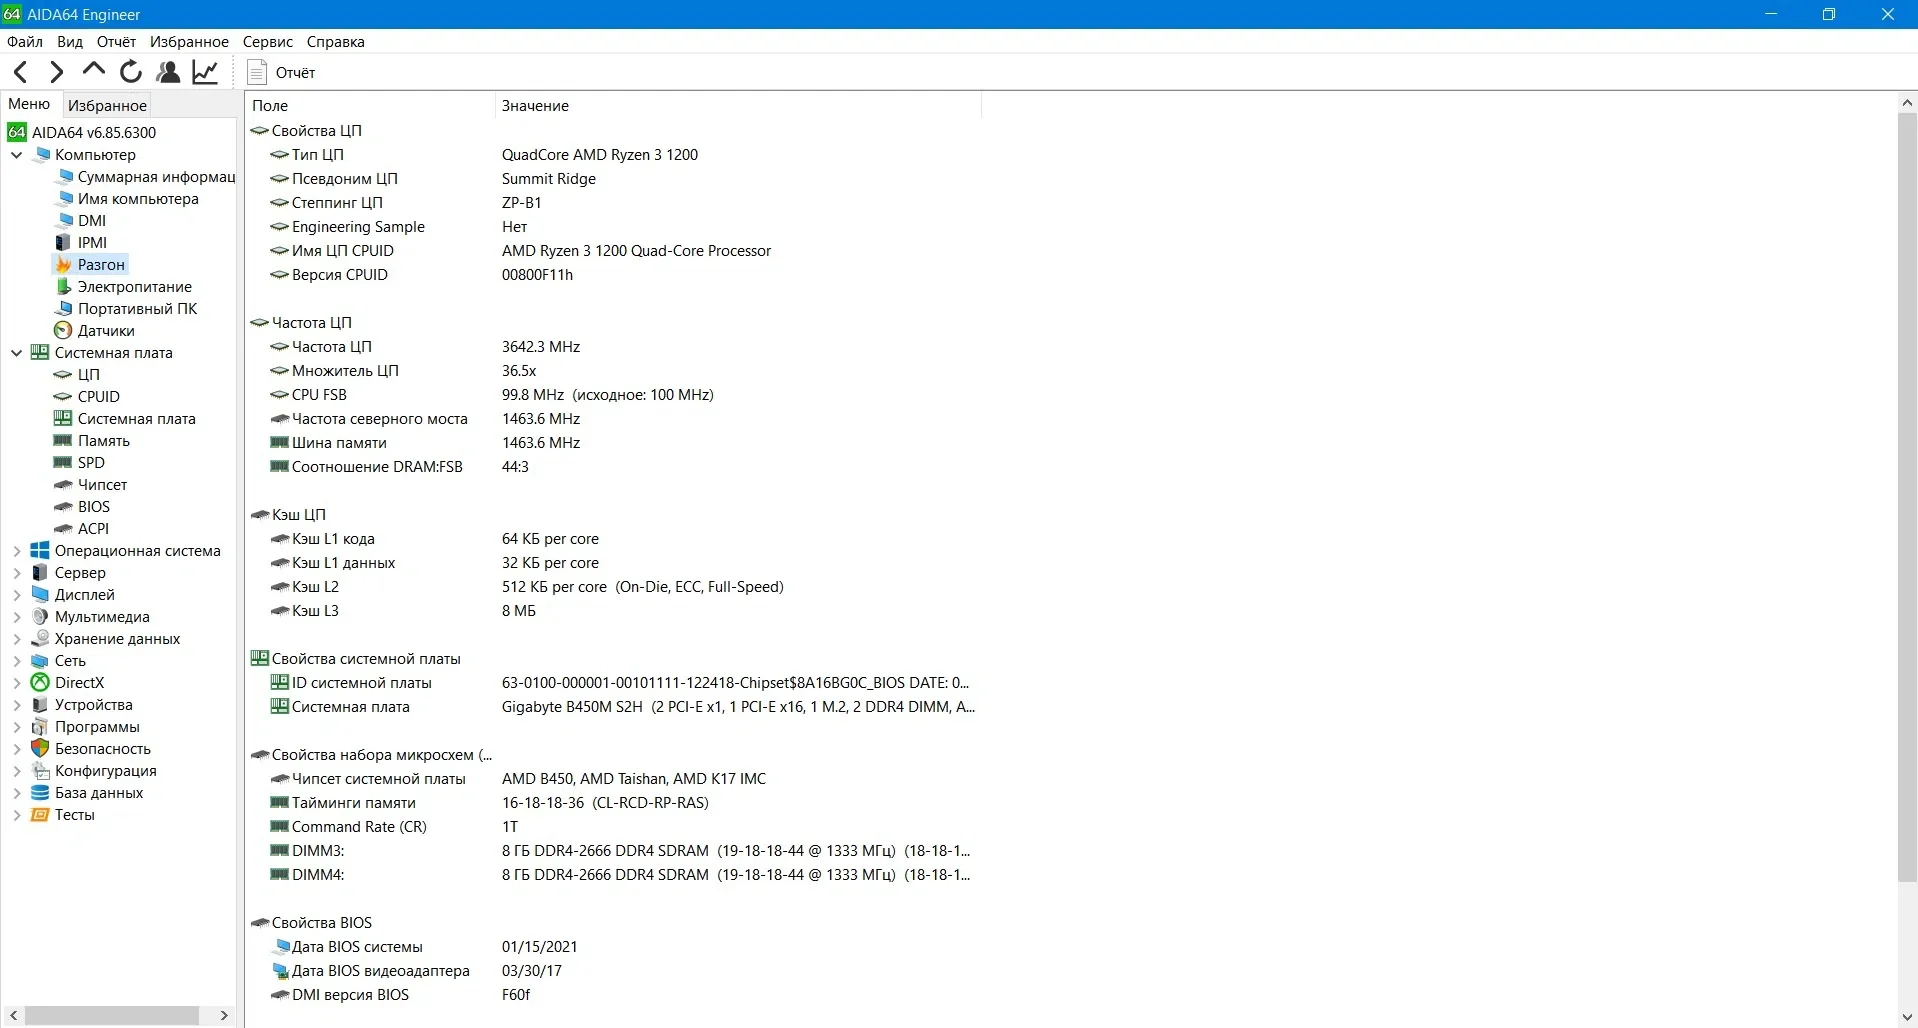Click the База данных database icon
The height and width of the screenshot is (1028, 1918).
40,793
